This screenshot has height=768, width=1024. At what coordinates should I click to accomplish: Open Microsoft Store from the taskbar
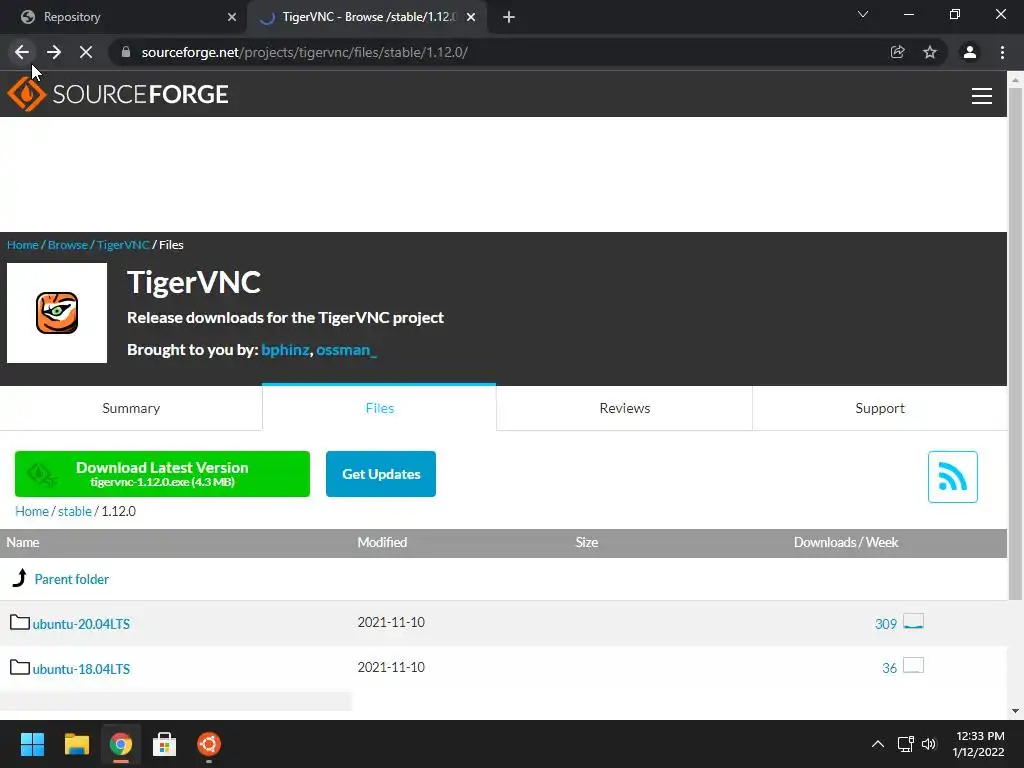coord(165,744)
